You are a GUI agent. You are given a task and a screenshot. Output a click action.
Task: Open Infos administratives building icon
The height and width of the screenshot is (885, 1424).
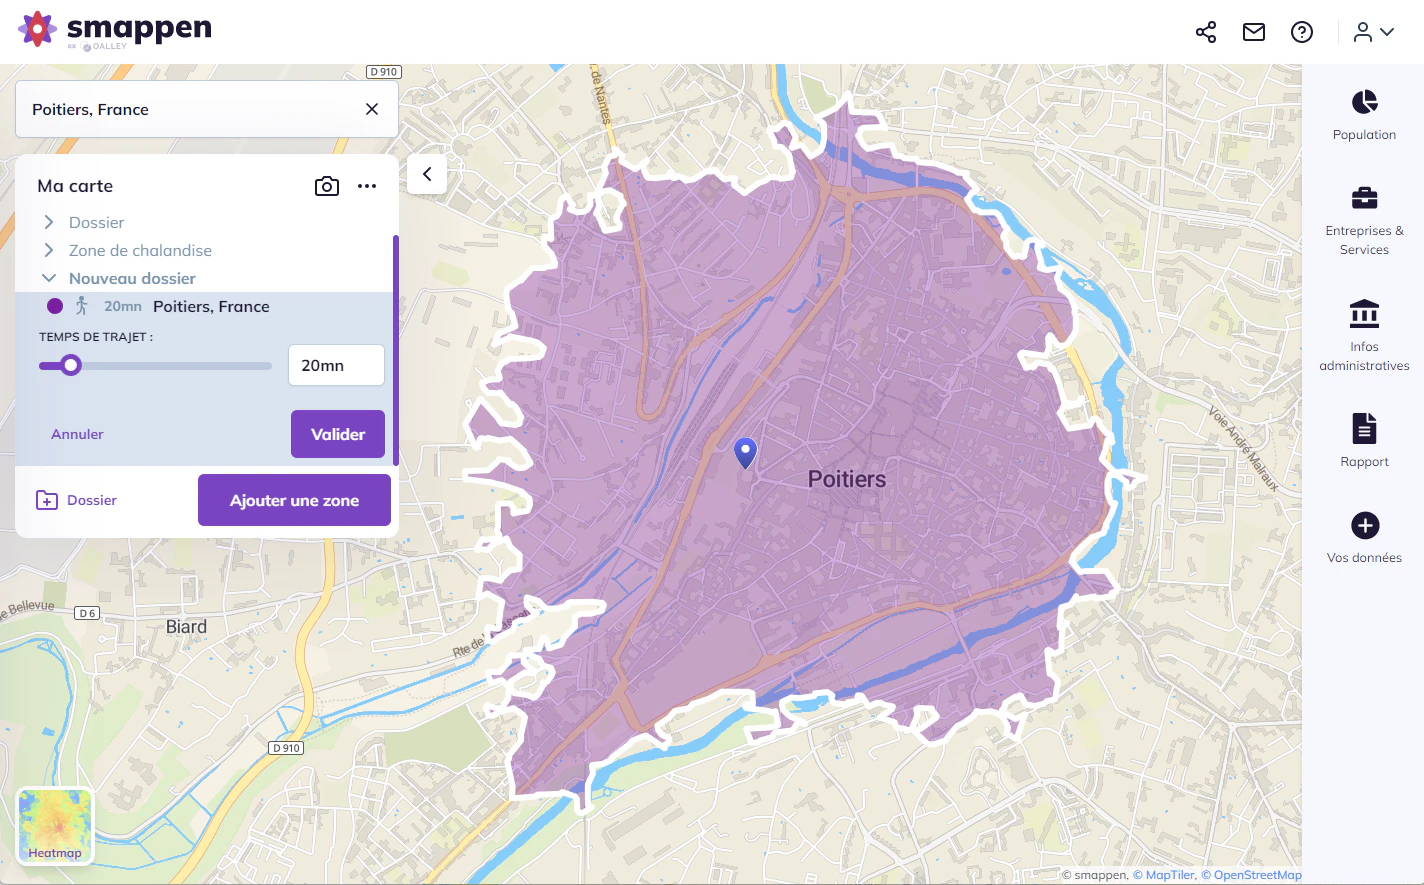click(1364, 314)
